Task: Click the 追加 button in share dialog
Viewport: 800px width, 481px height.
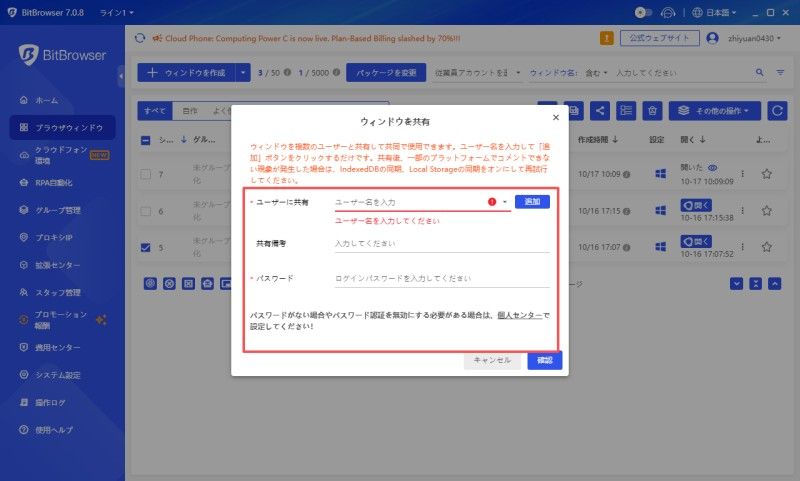Action: pyautogui.click(x=532, y=201)
